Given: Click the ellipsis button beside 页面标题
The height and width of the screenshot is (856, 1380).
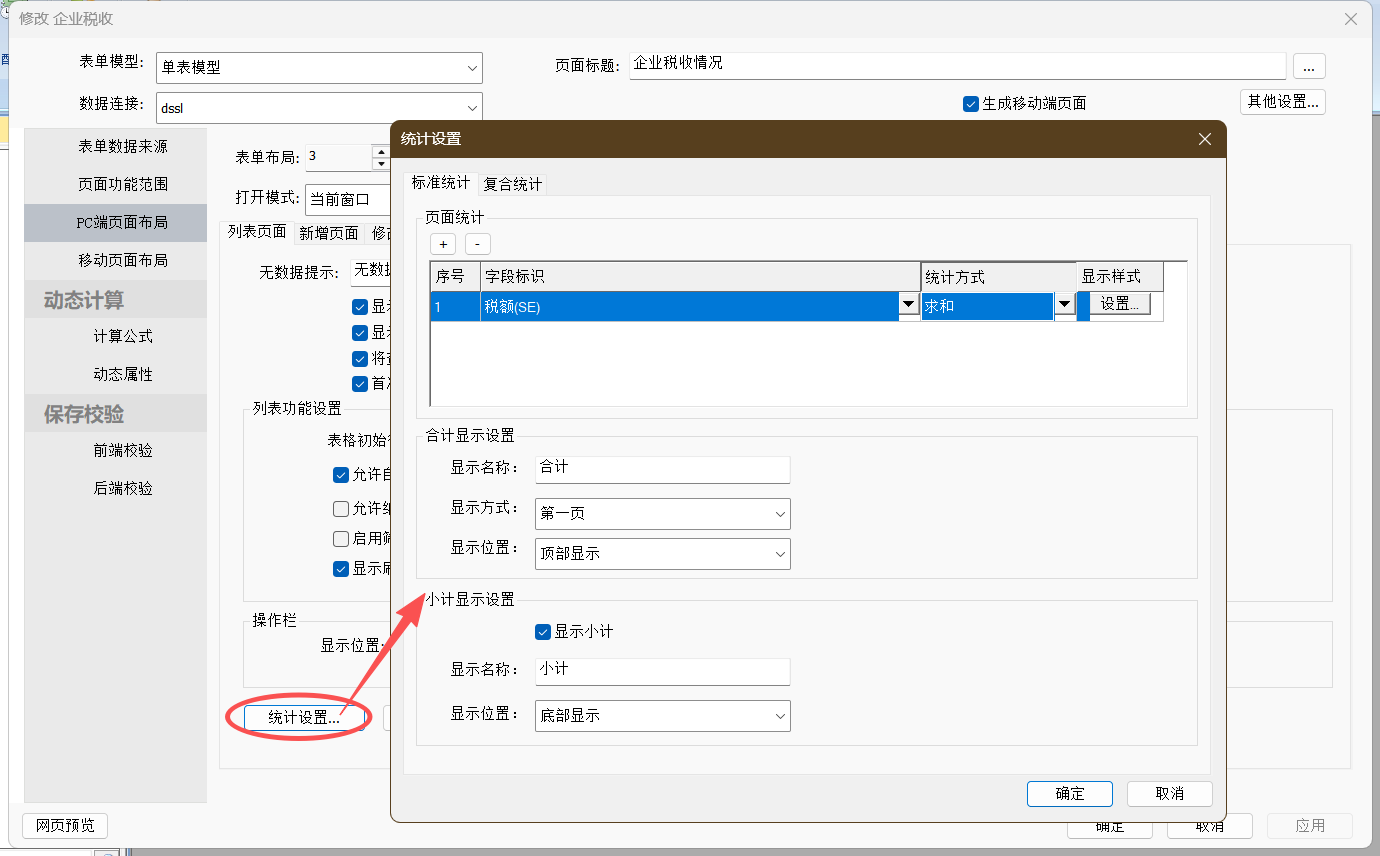Looking at the screenshot, I should pyautogui.click(x=1309, y=66).
